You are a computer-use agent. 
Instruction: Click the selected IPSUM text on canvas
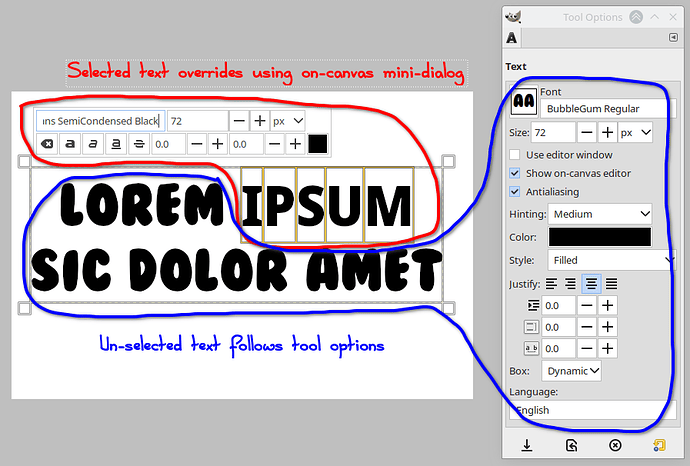(327, 205)
